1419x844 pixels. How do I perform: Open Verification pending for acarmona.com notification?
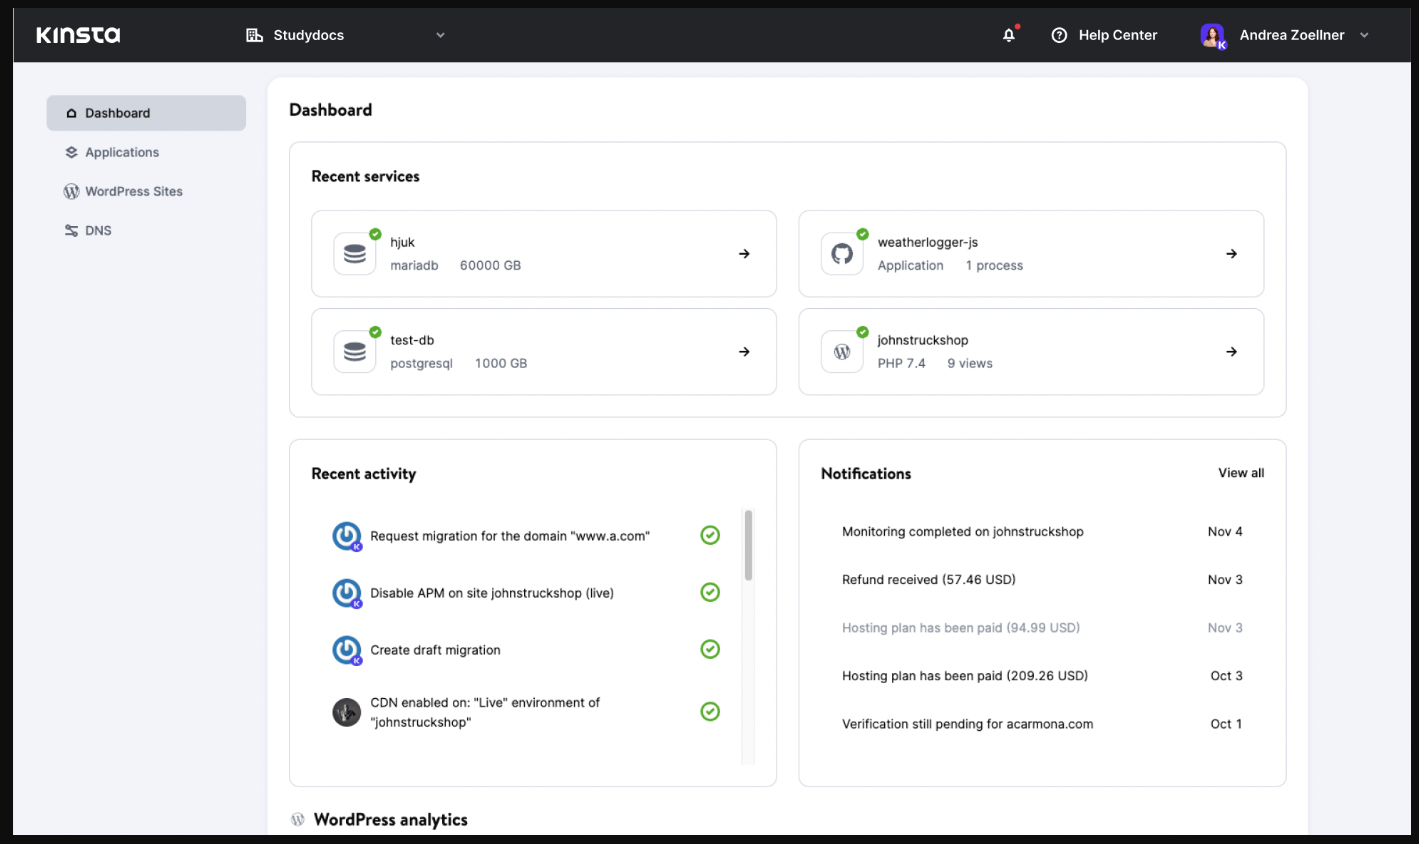point(967,724)
